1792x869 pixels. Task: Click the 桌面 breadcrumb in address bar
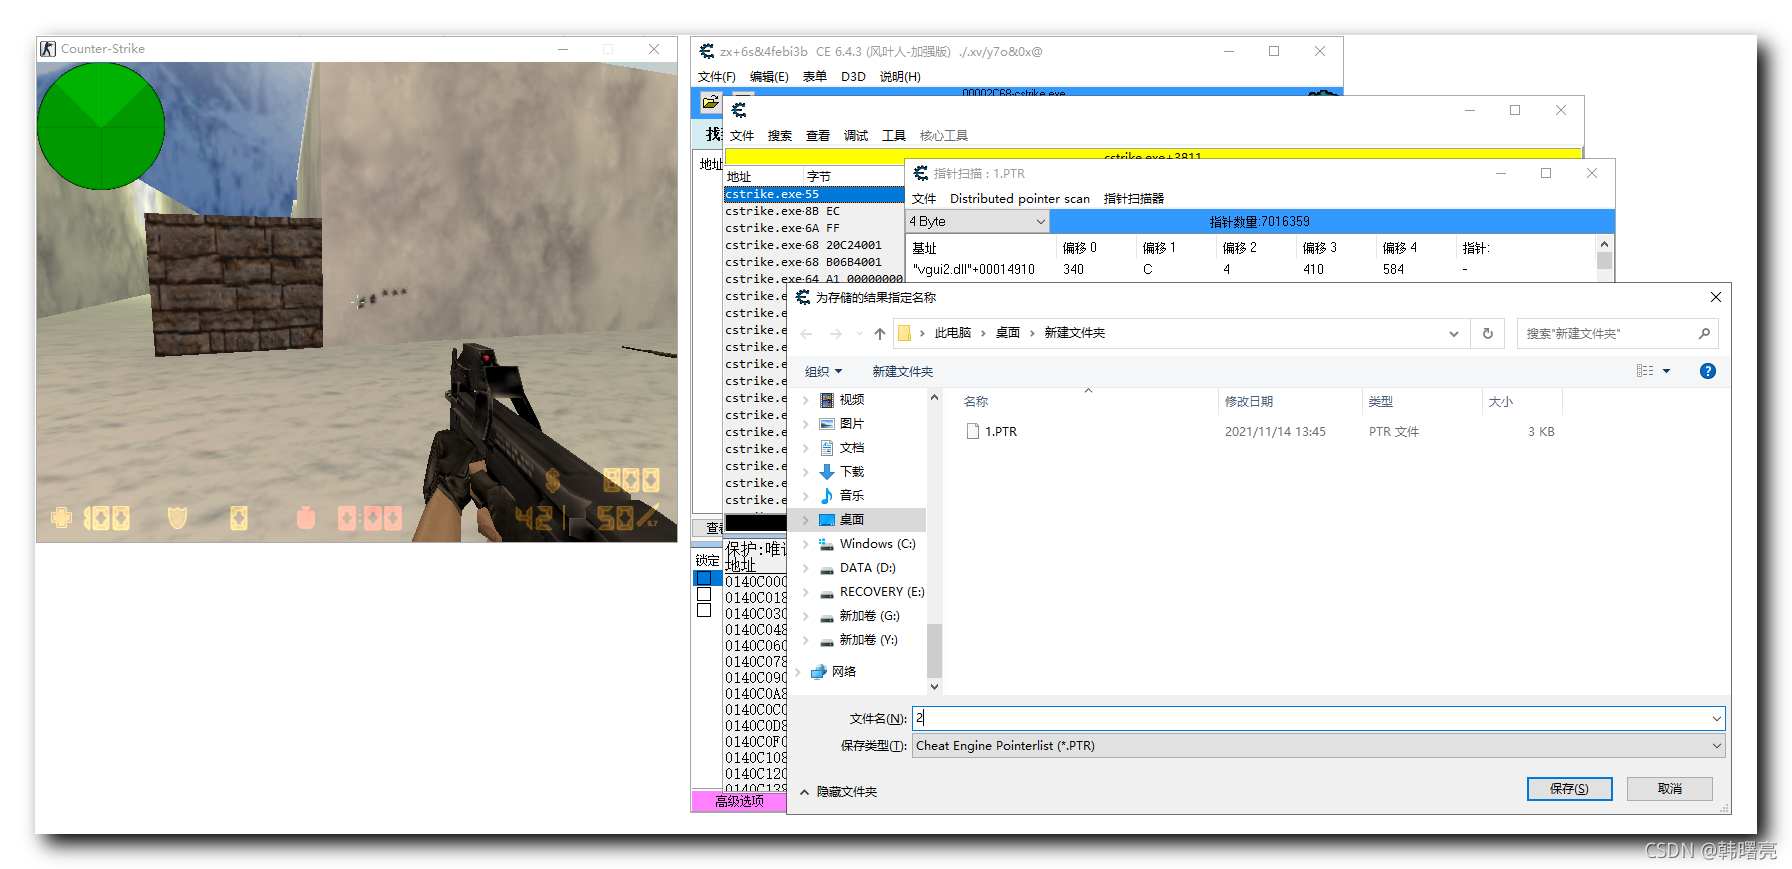pyautogui.click(x=1007, y=333)
